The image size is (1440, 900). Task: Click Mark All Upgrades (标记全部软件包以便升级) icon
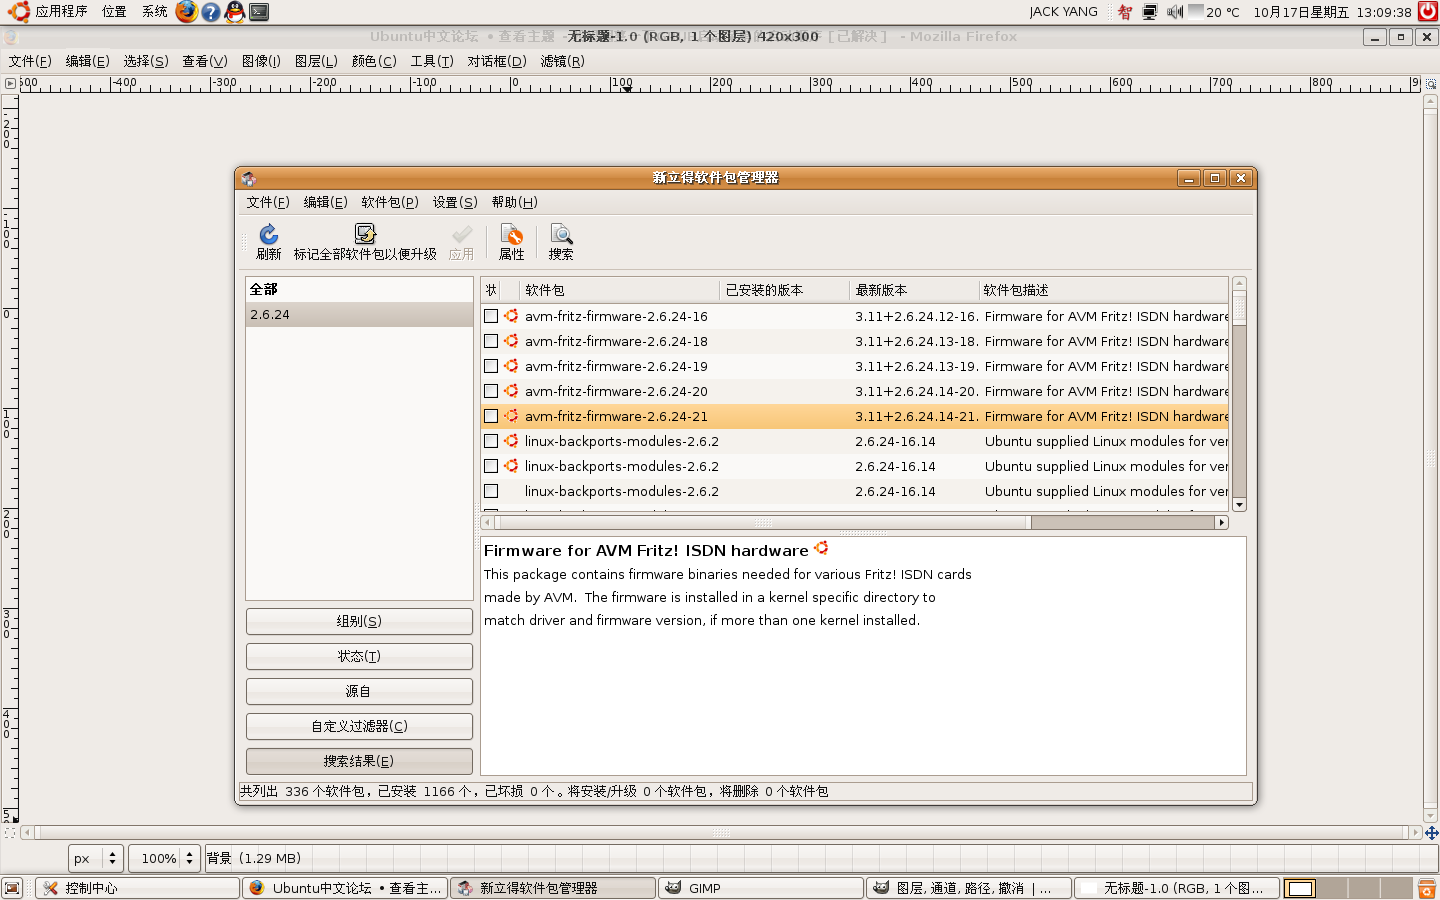click(365, 234)
